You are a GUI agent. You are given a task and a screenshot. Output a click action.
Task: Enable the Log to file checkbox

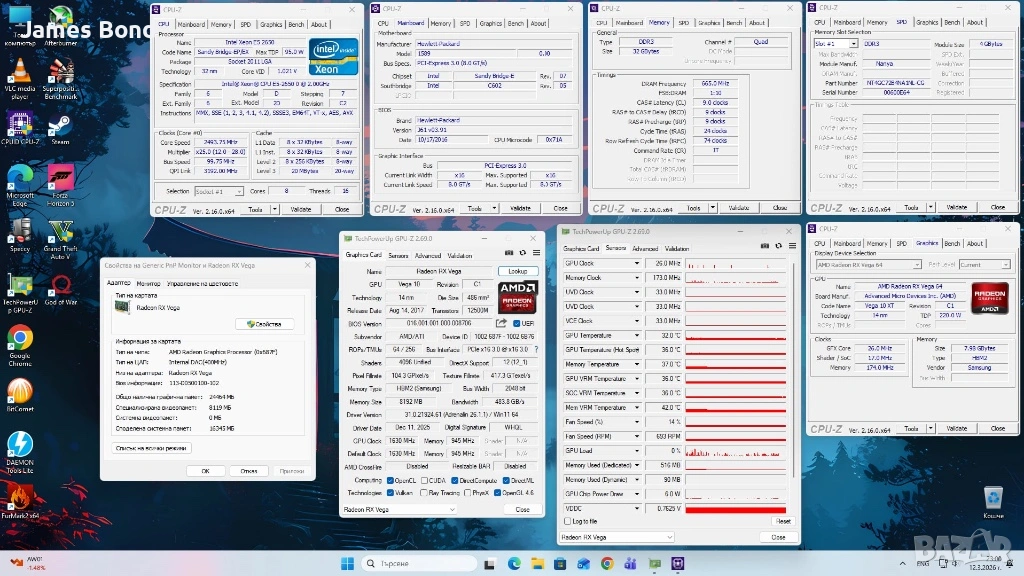(x=569, y=521)
